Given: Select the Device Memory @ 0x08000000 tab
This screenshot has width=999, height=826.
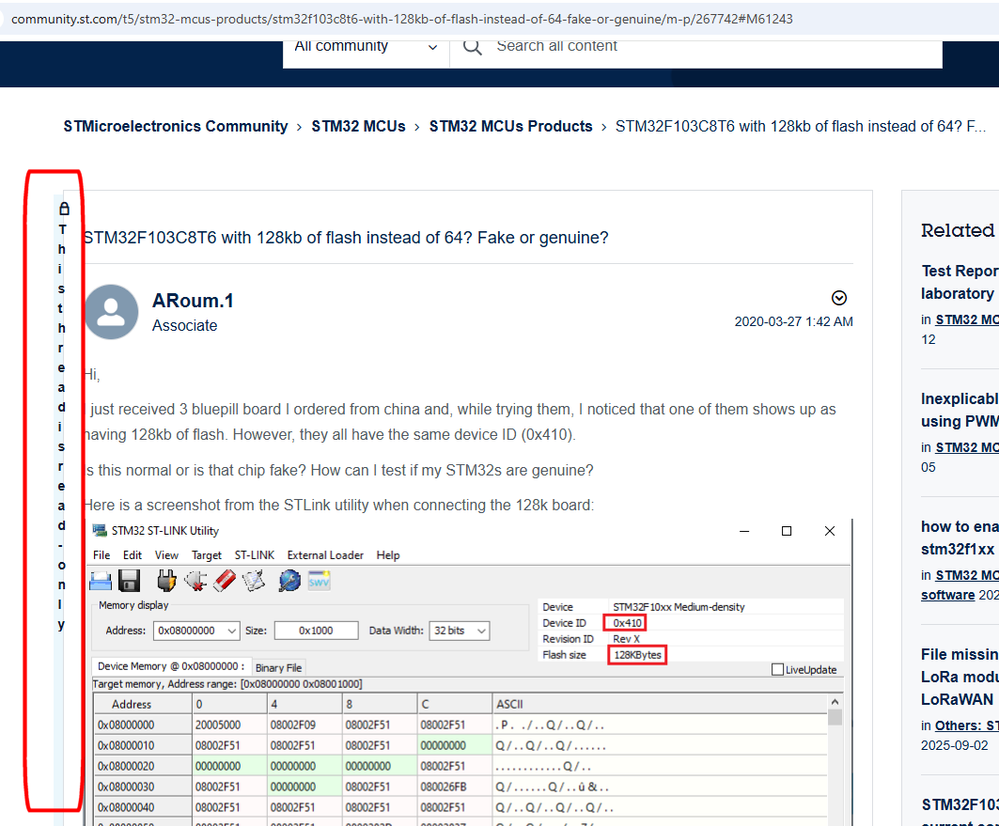Looking at the screenshot, I should pyautogui.click(x=171, y=666).
